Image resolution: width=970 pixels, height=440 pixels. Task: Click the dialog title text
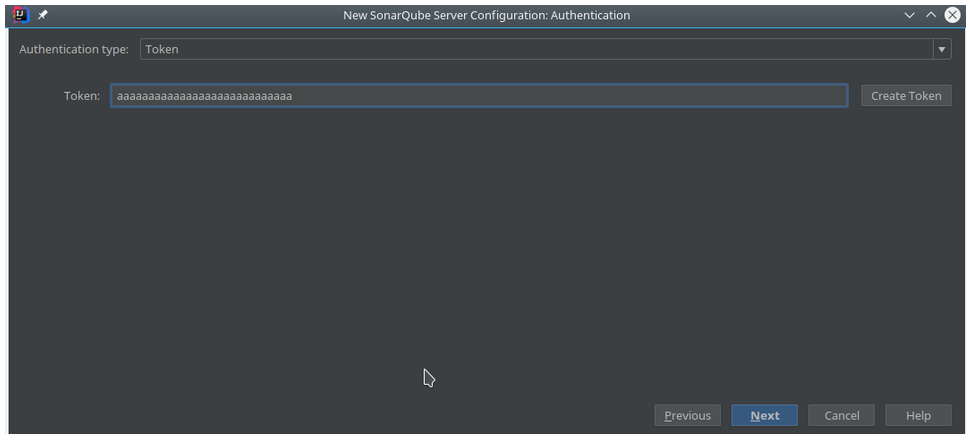coord(487,15)
